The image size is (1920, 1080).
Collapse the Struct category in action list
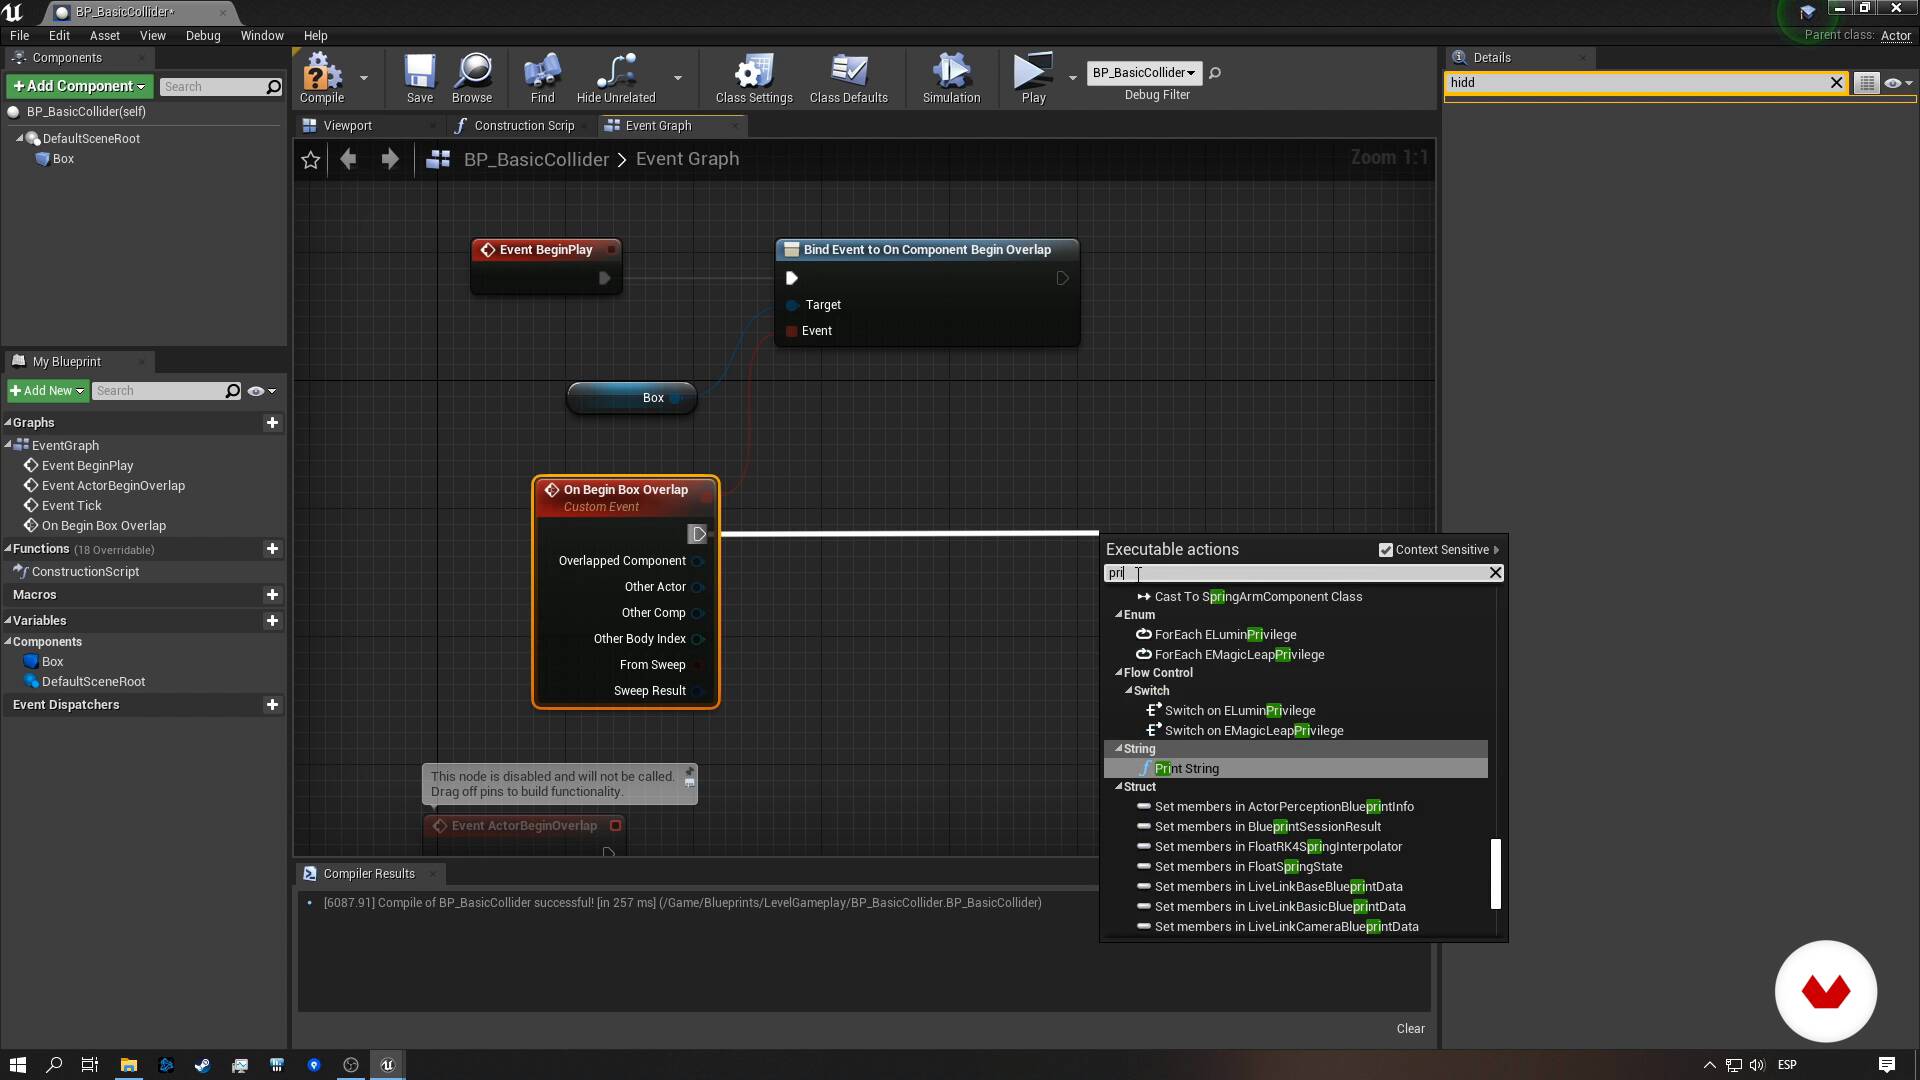1118,787
